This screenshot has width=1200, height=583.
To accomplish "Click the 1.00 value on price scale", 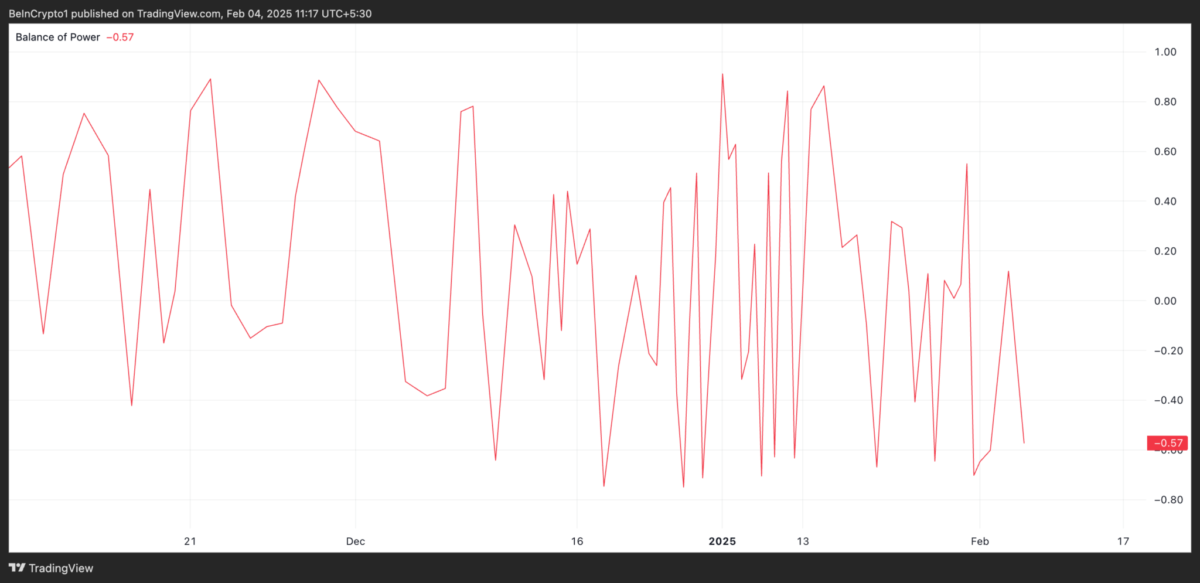I will point(1166,52).
